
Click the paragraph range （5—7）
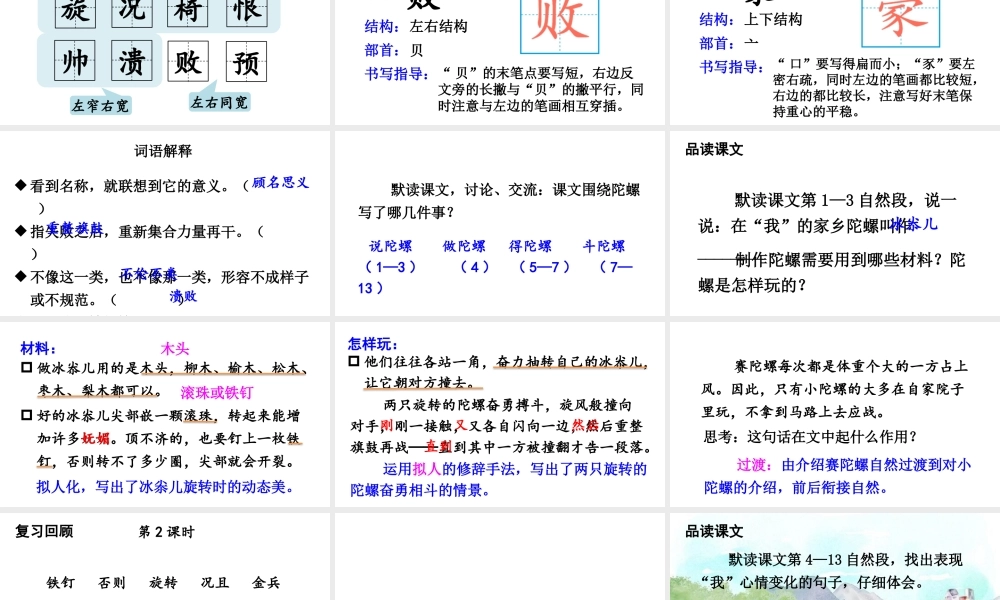[544, 267]
